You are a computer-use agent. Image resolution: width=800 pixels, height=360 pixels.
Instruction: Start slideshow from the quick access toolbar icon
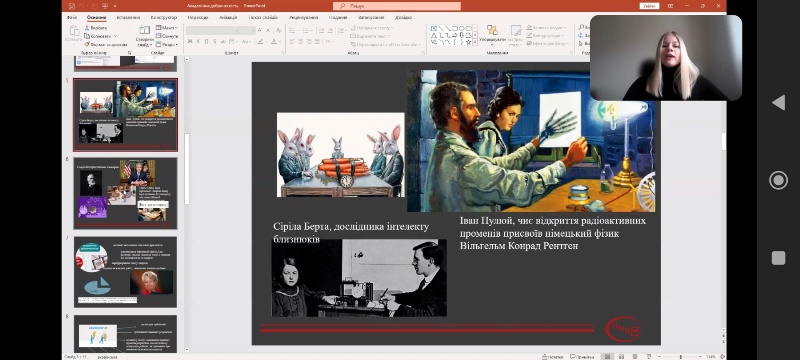coord(105,6)
